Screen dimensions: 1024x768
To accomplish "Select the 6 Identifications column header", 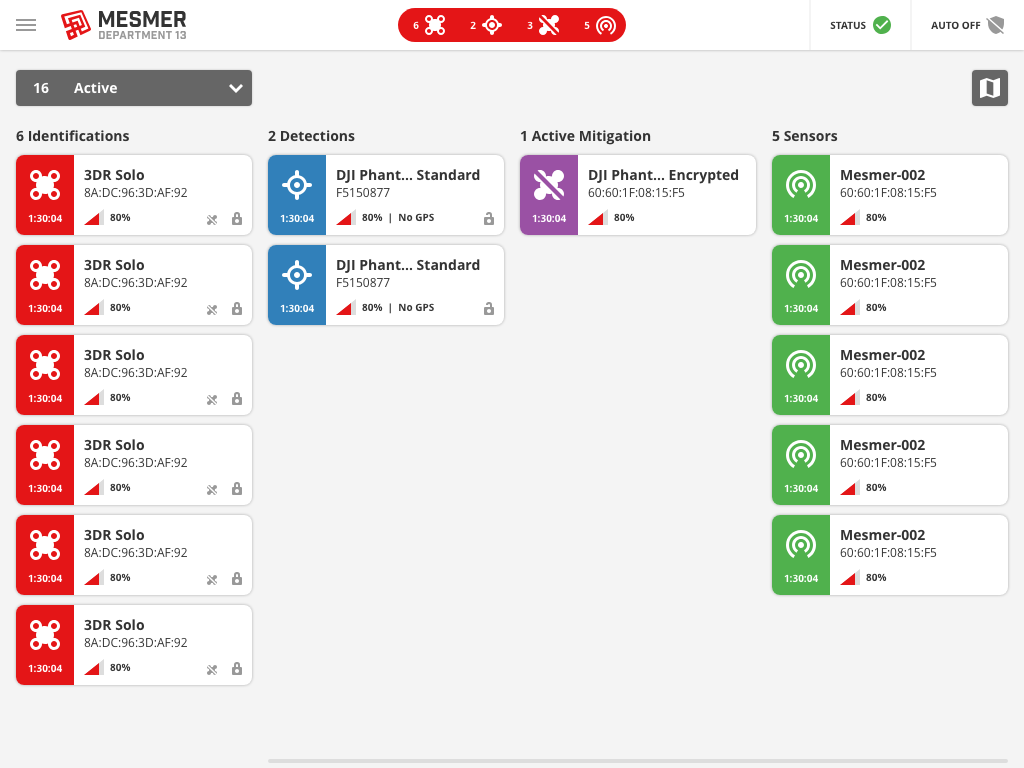I will pos(73,136).
